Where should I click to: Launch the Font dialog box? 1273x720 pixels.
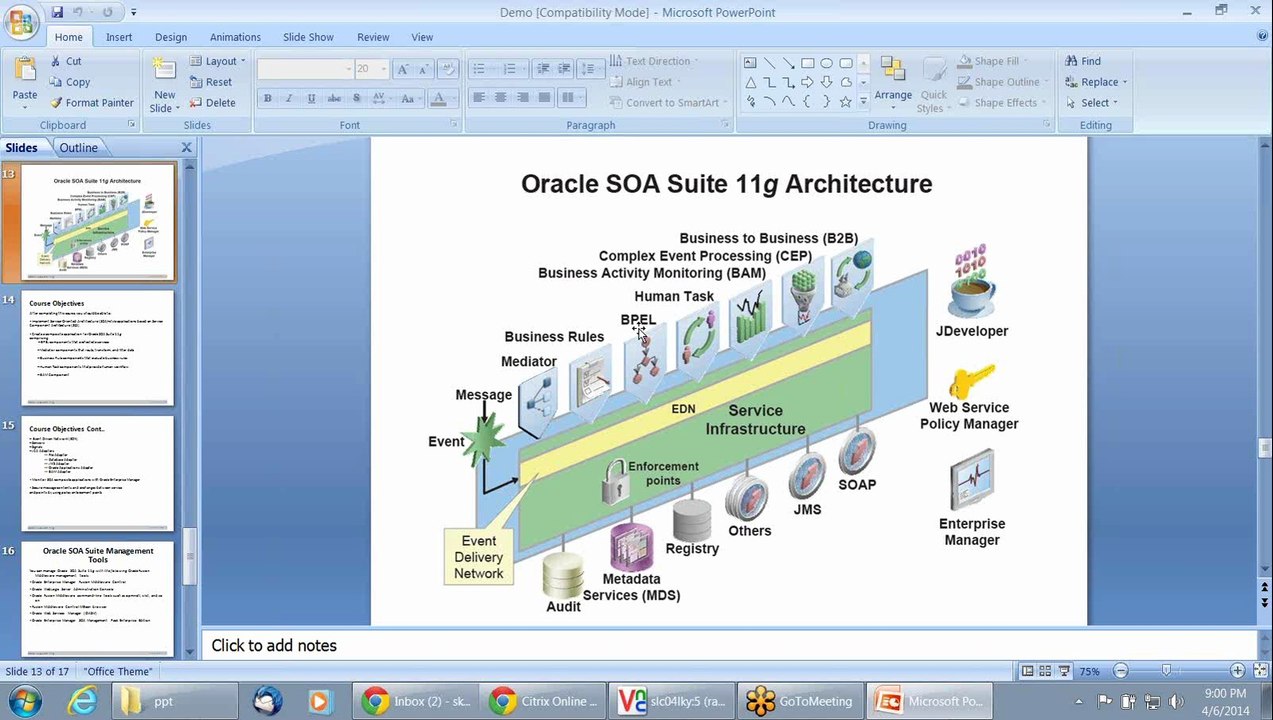pos(453,125)
